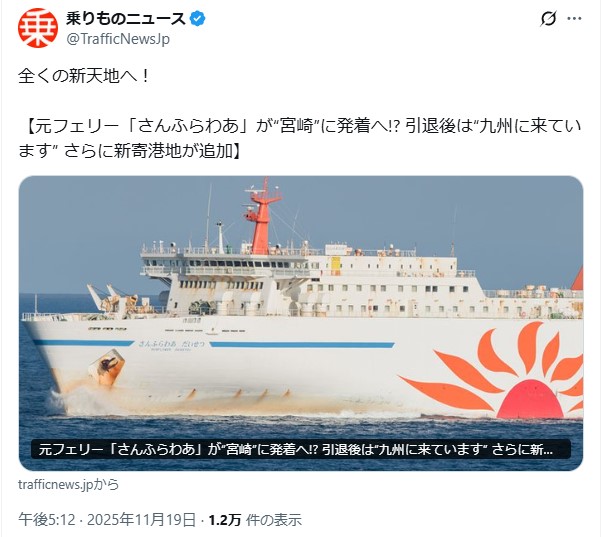
Task: Open the trafficnews.jpから source link
Action: (68, 484)
